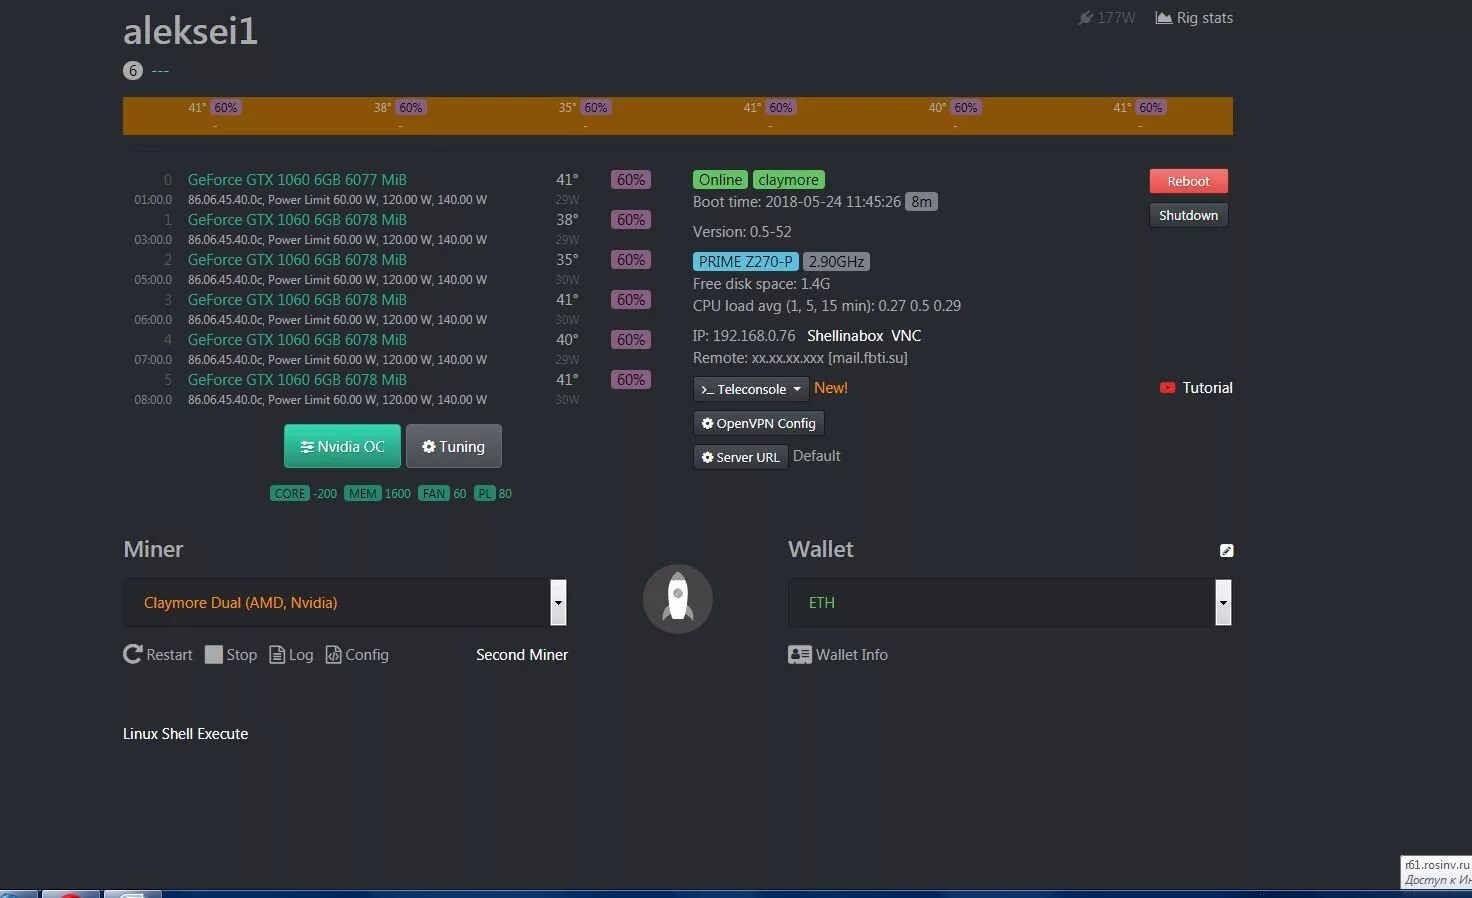This screenshot has height=898, width=1472.
Task: Click the Remote mail.fbti.su address text
Action: tap(800, 358)
